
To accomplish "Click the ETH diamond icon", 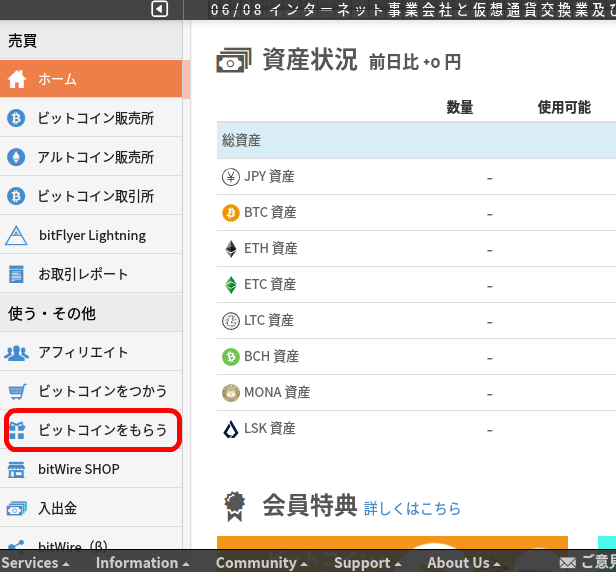I will tap(231, 249).
